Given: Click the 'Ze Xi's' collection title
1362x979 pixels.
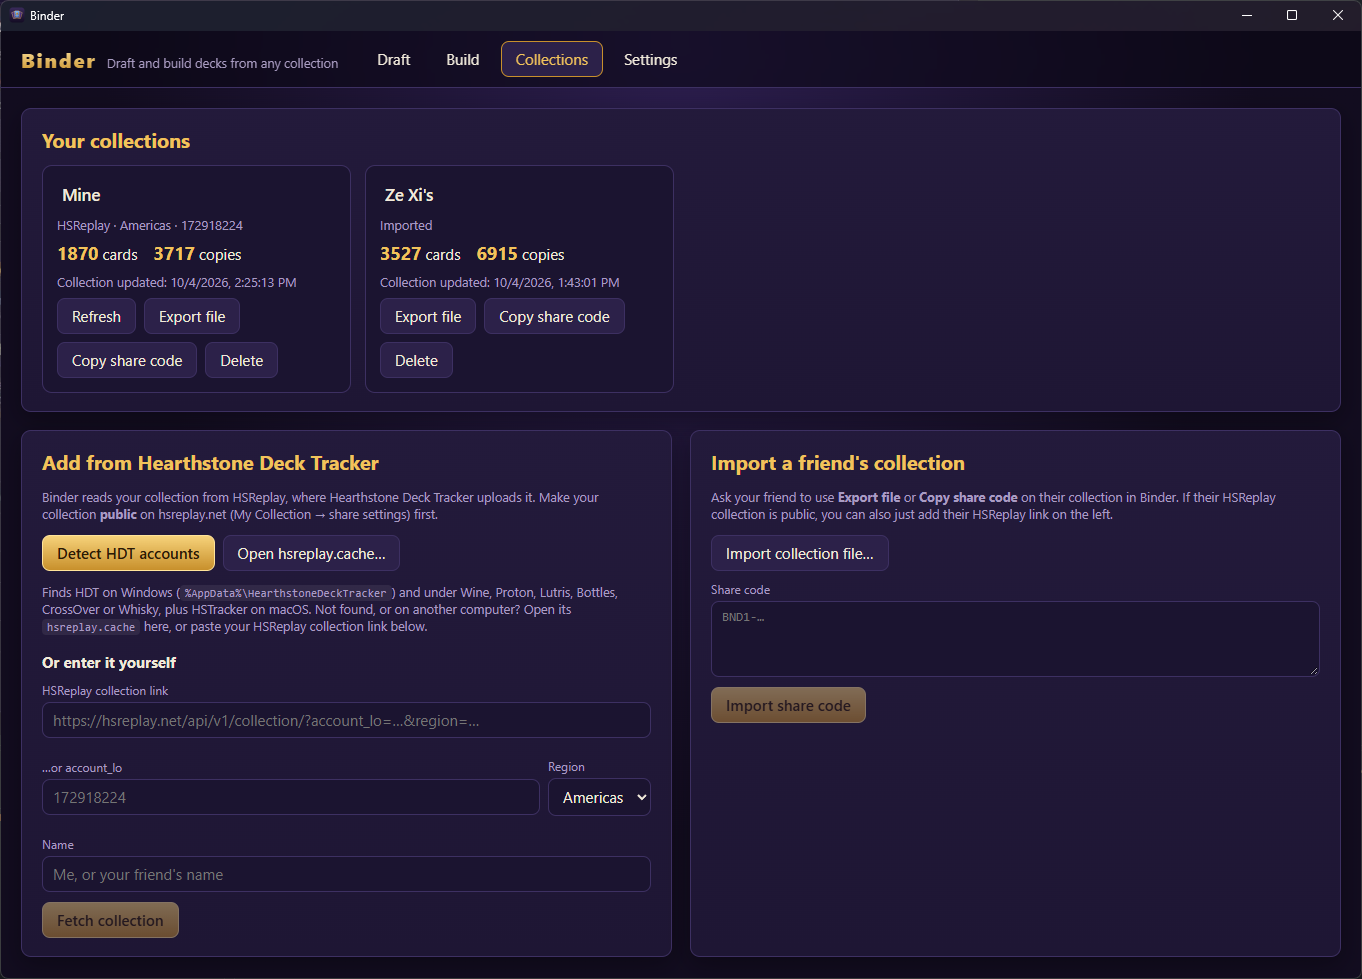Looking at the screenshot, I should click(x=409, y=195).
